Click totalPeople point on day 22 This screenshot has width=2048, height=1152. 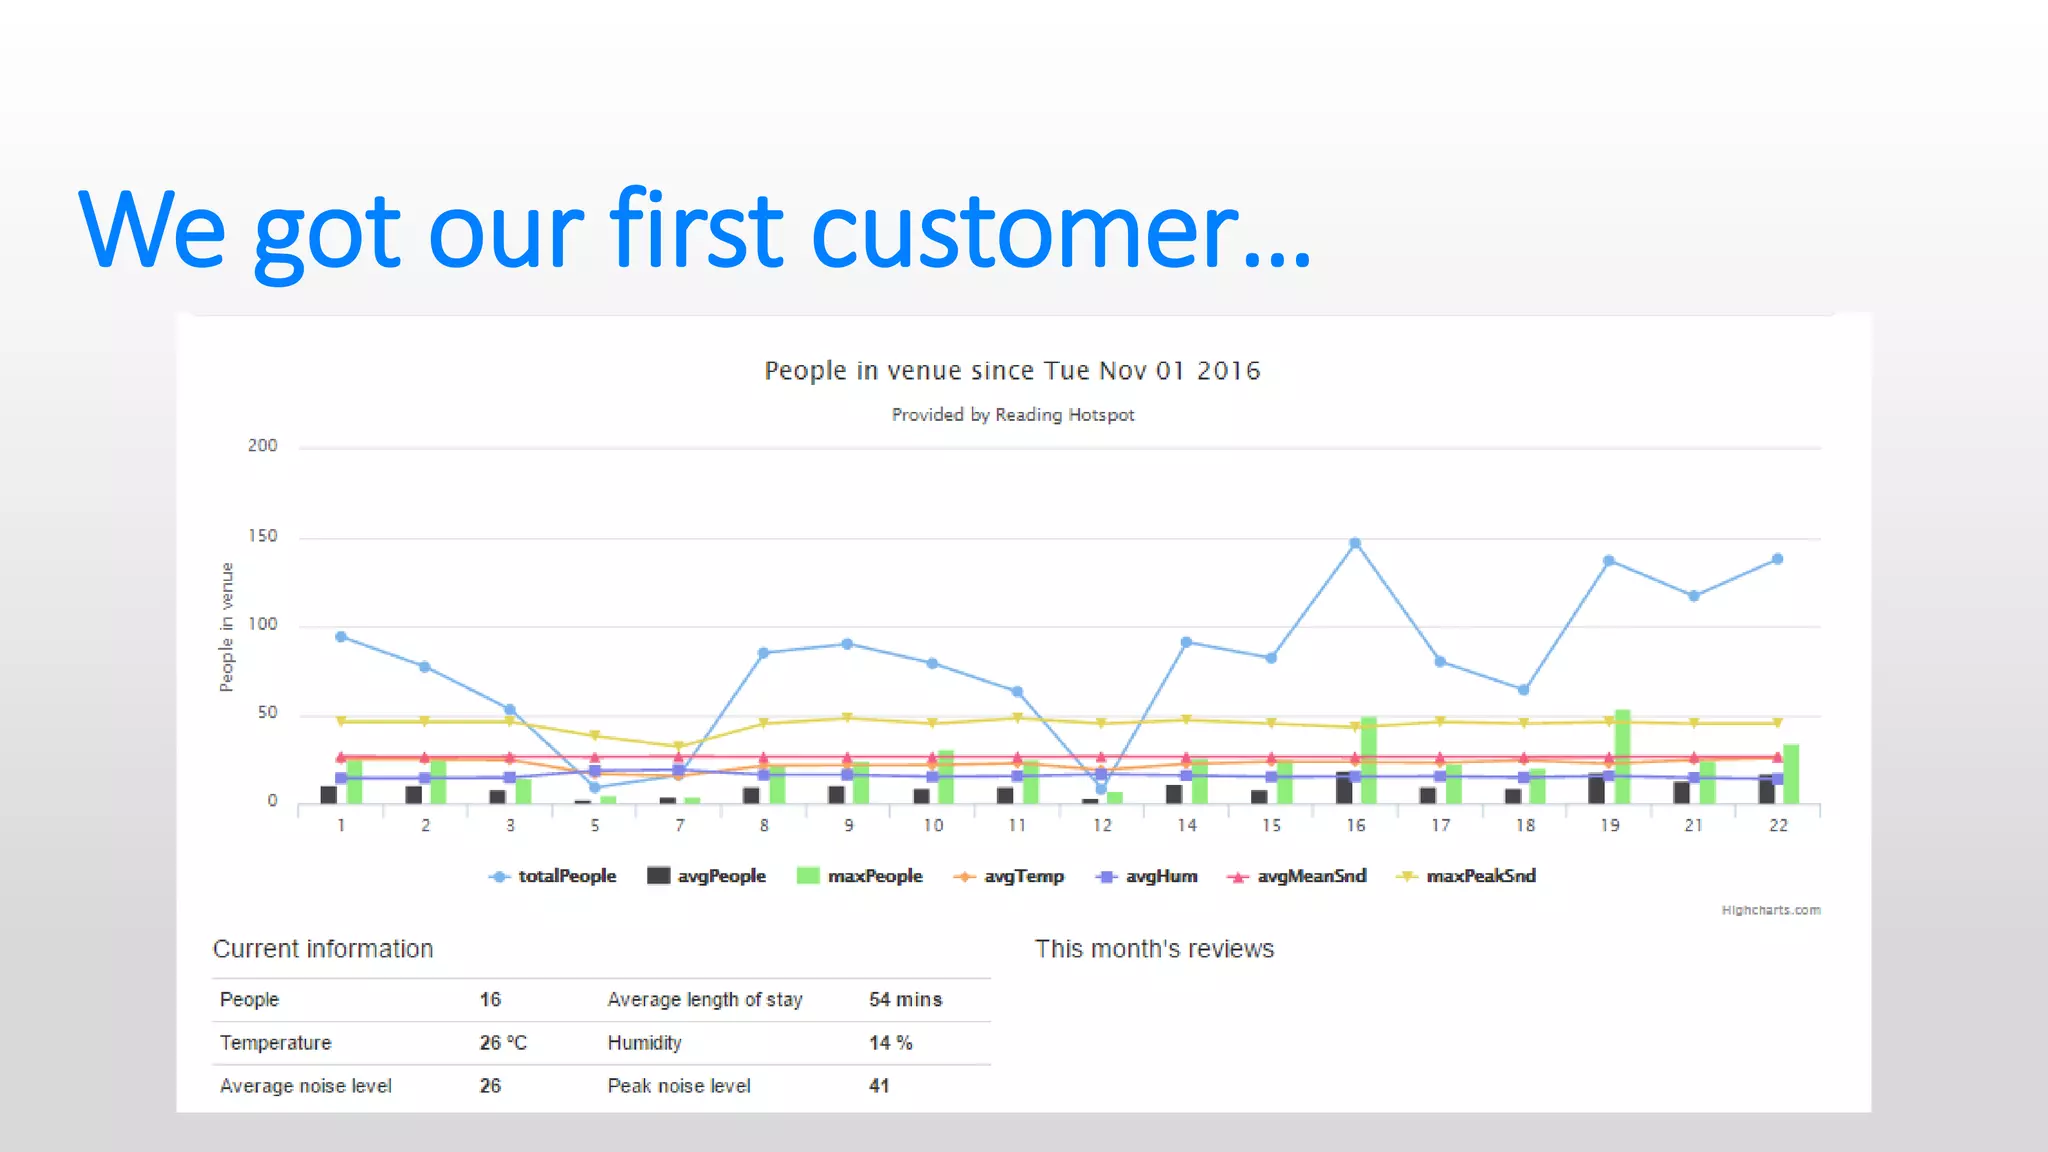(1777, 560)
